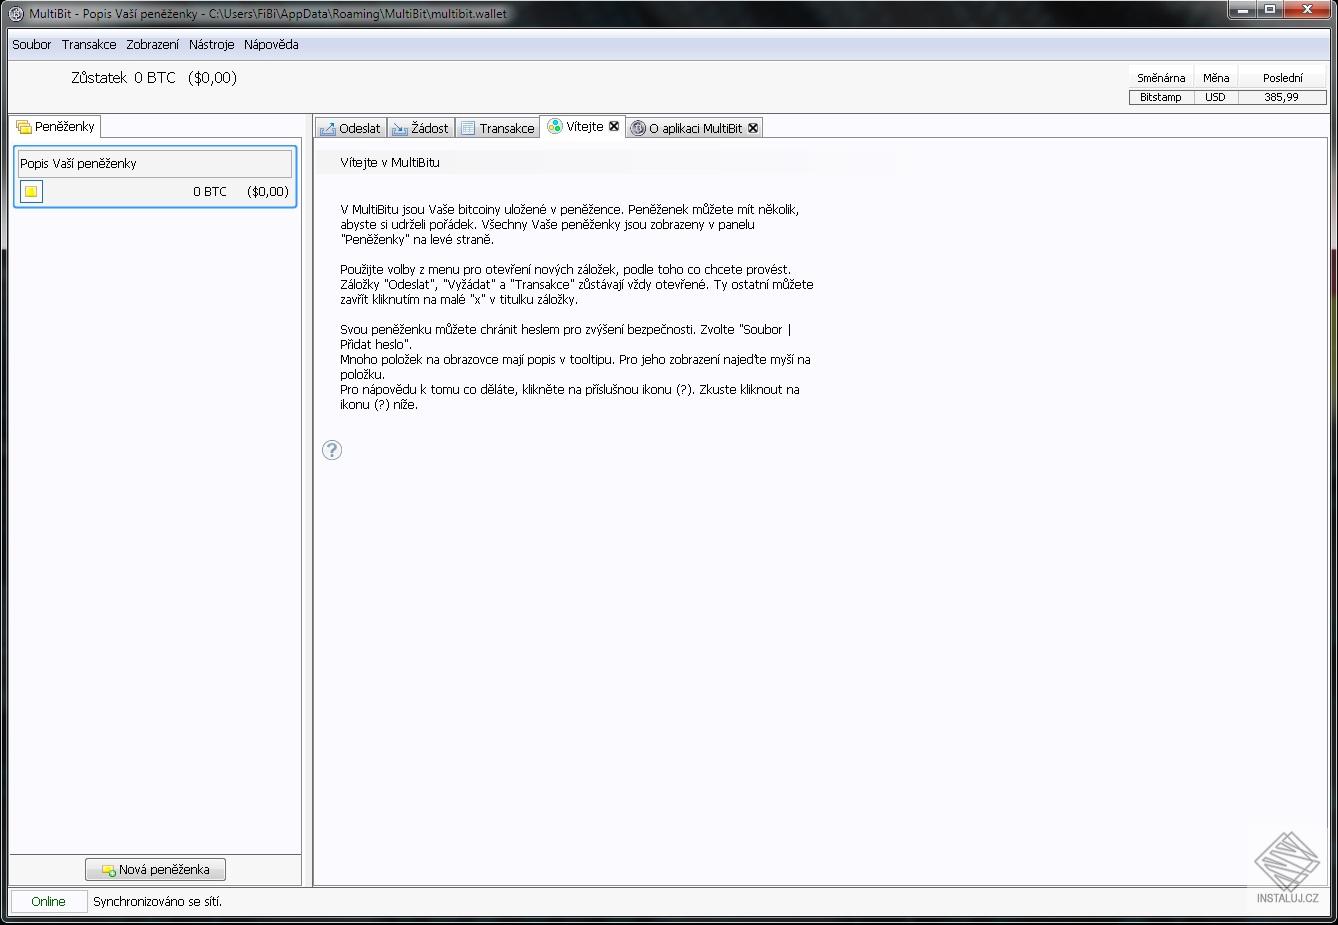Close the Vítejte tab
Viewport: 1338px width, 925px height.
click(614, 127)
